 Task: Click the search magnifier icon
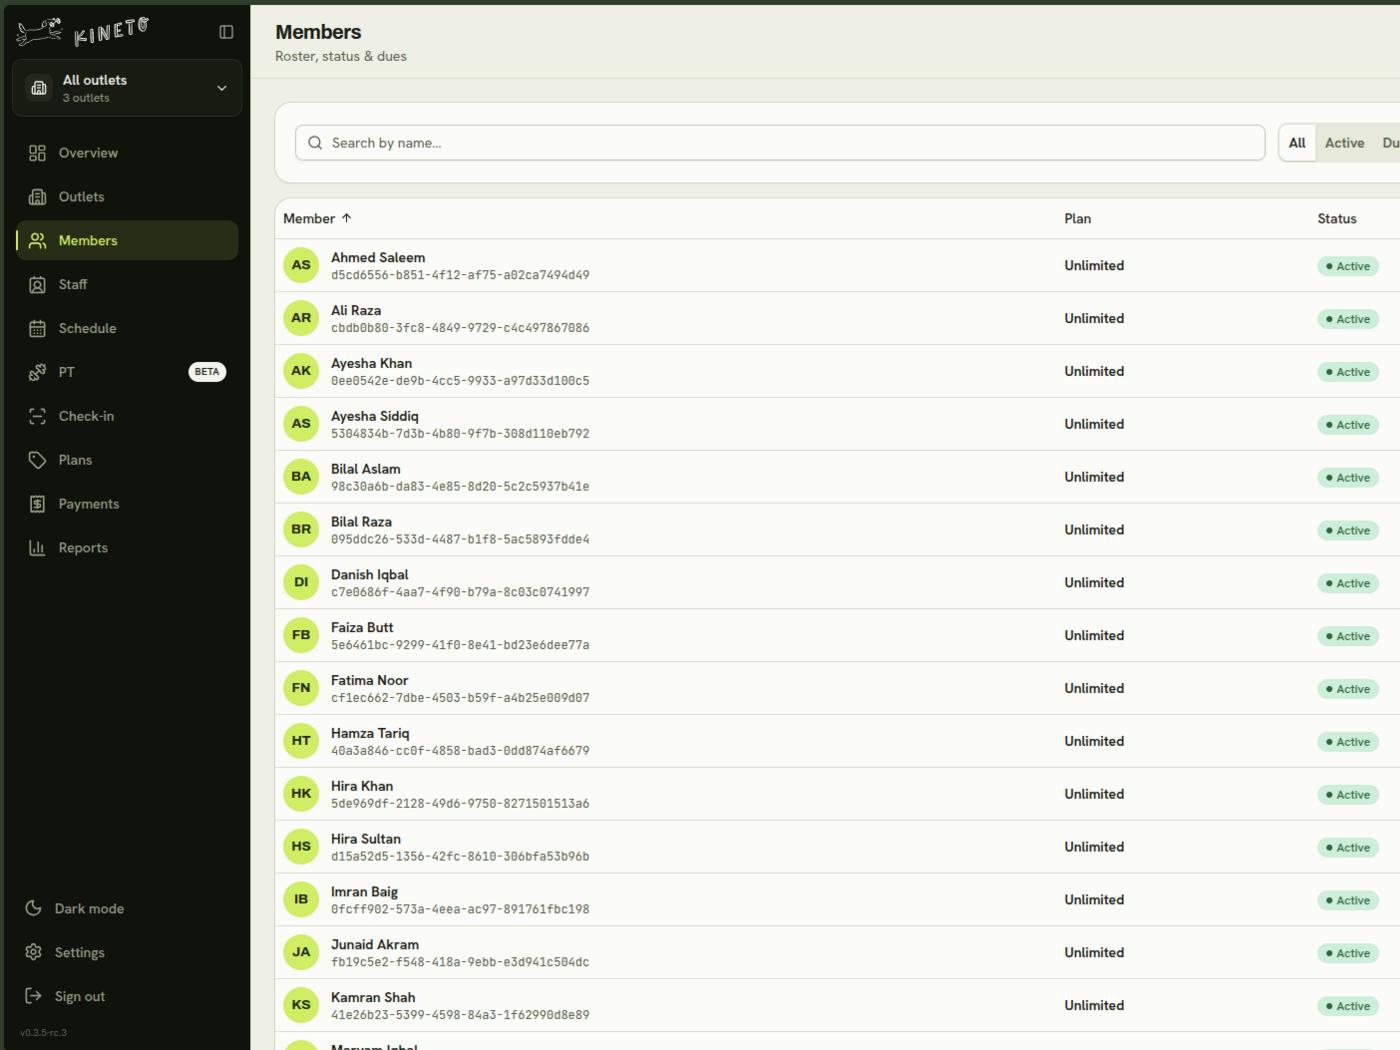[x=315, y=143]
